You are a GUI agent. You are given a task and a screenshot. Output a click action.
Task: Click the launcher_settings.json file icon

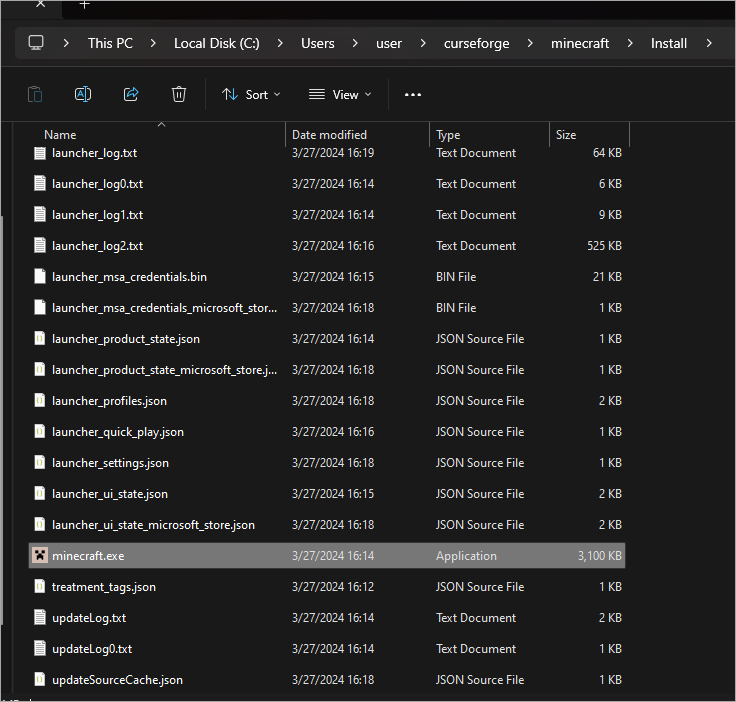(x=40, y=463)
